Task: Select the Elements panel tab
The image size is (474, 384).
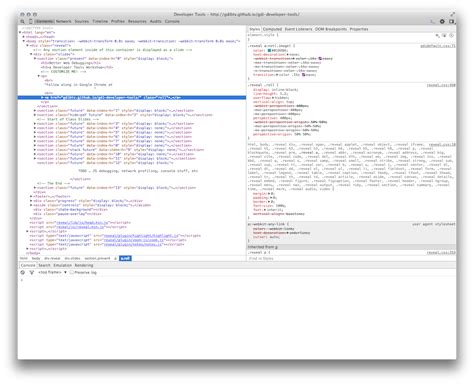Action: 44,21
